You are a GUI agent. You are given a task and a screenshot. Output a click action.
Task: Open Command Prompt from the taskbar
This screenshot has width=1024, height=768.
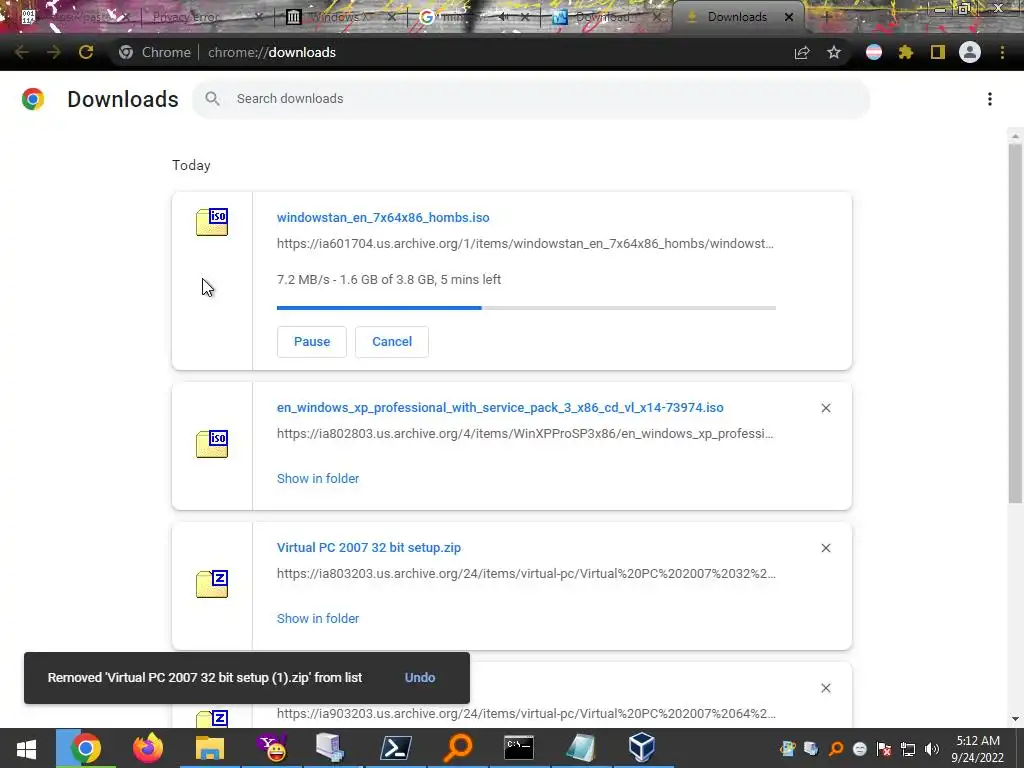(519, 748)
